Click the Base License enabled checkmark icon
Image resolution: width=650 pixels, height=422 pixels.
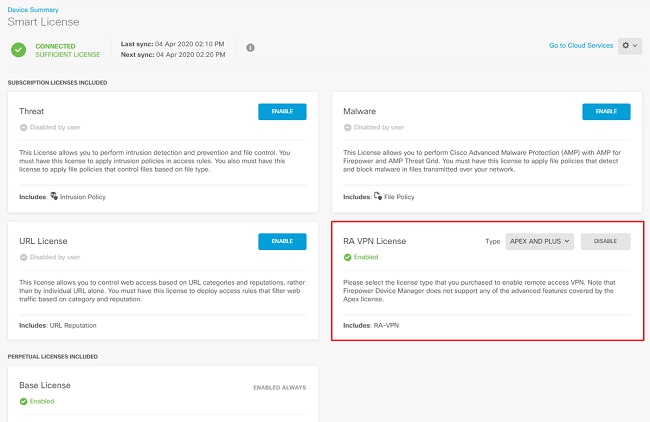click(x=23, y=401)
